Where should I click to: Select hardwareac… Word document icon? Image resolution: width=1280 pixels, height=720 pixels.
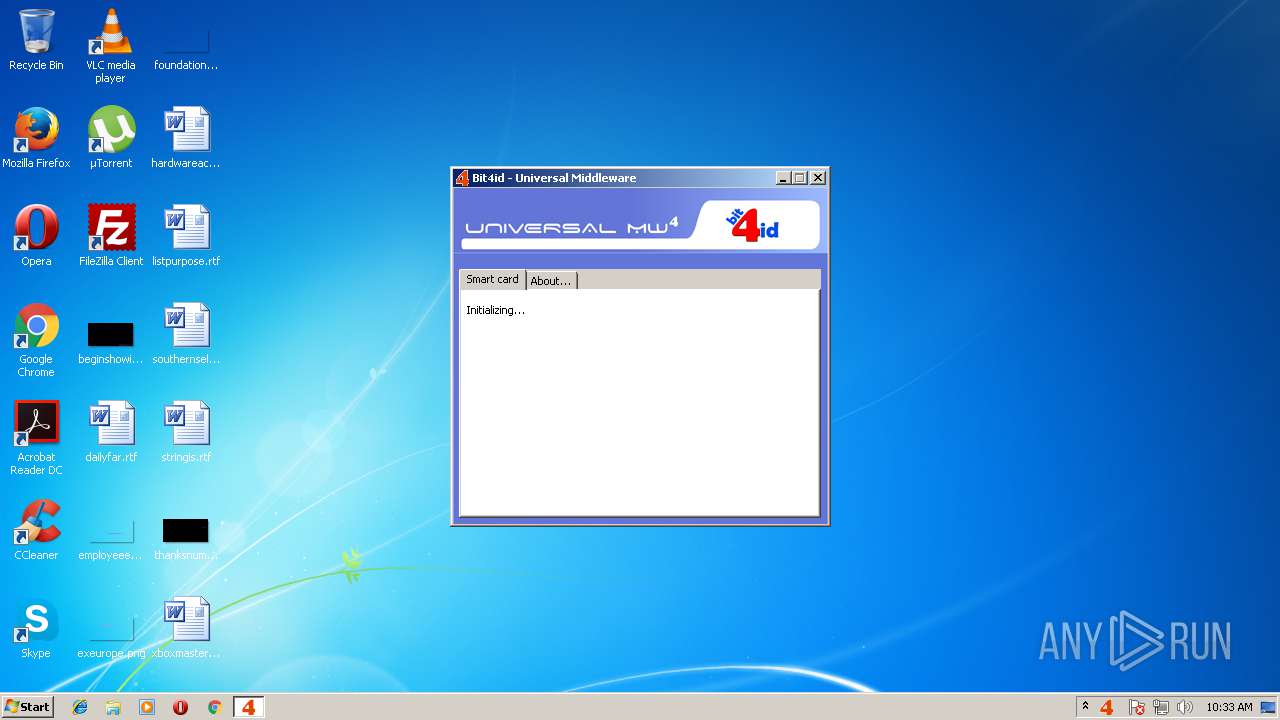(x=186, y=138)
